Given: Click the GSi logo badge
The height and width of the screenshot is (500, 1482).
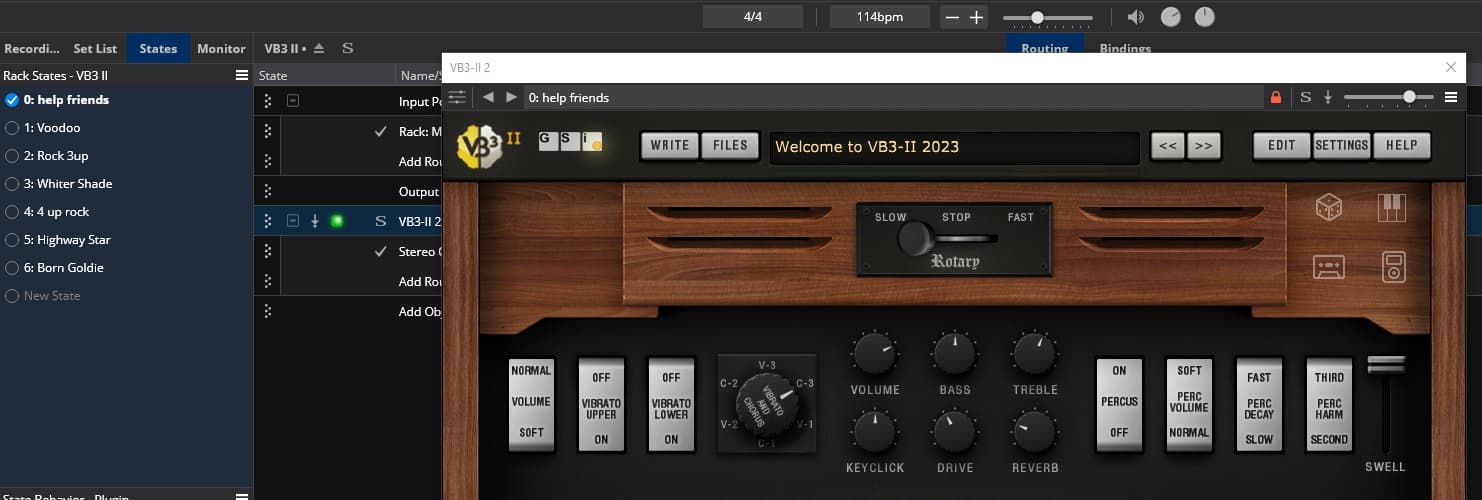Looking at the screenshot, I should click(571, 141).
